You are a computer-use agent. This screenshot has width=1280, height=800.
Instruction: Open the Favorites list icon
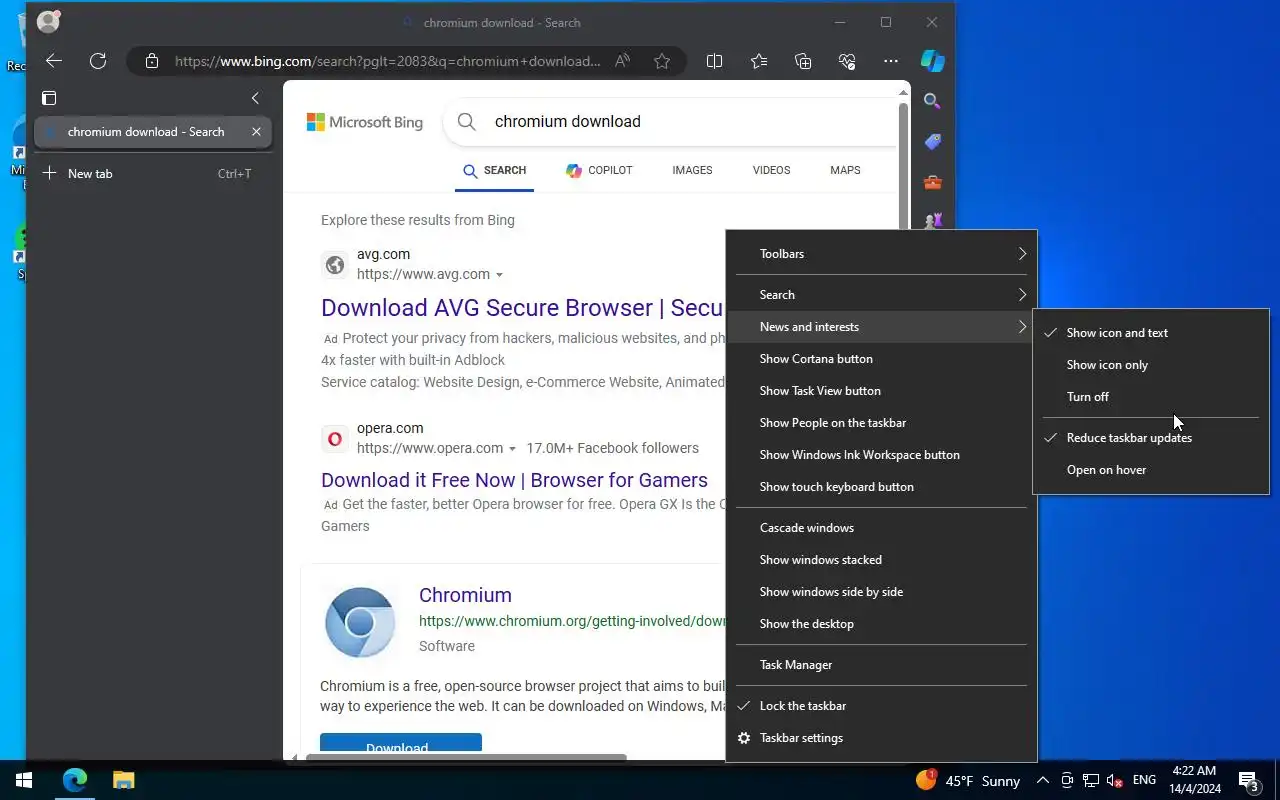(x=759, y=61)
